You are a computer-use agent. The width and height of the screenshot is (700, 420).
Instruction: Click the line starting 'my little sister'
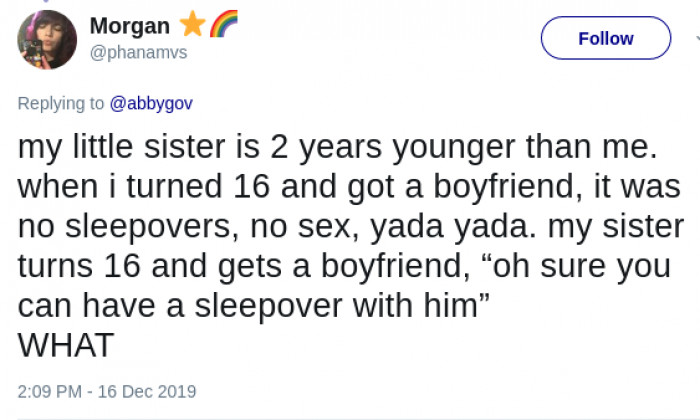[x=336, y=149]
